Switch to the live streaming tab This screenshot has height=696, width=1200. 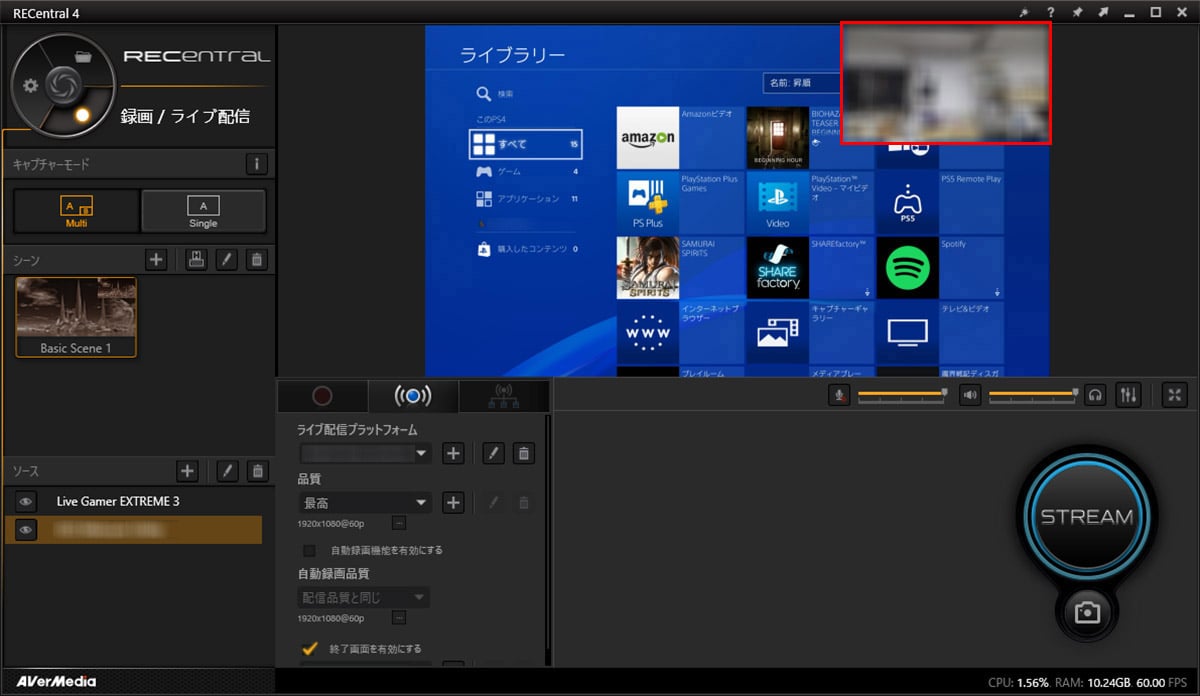pyautogui.click(x=413, y=396)
